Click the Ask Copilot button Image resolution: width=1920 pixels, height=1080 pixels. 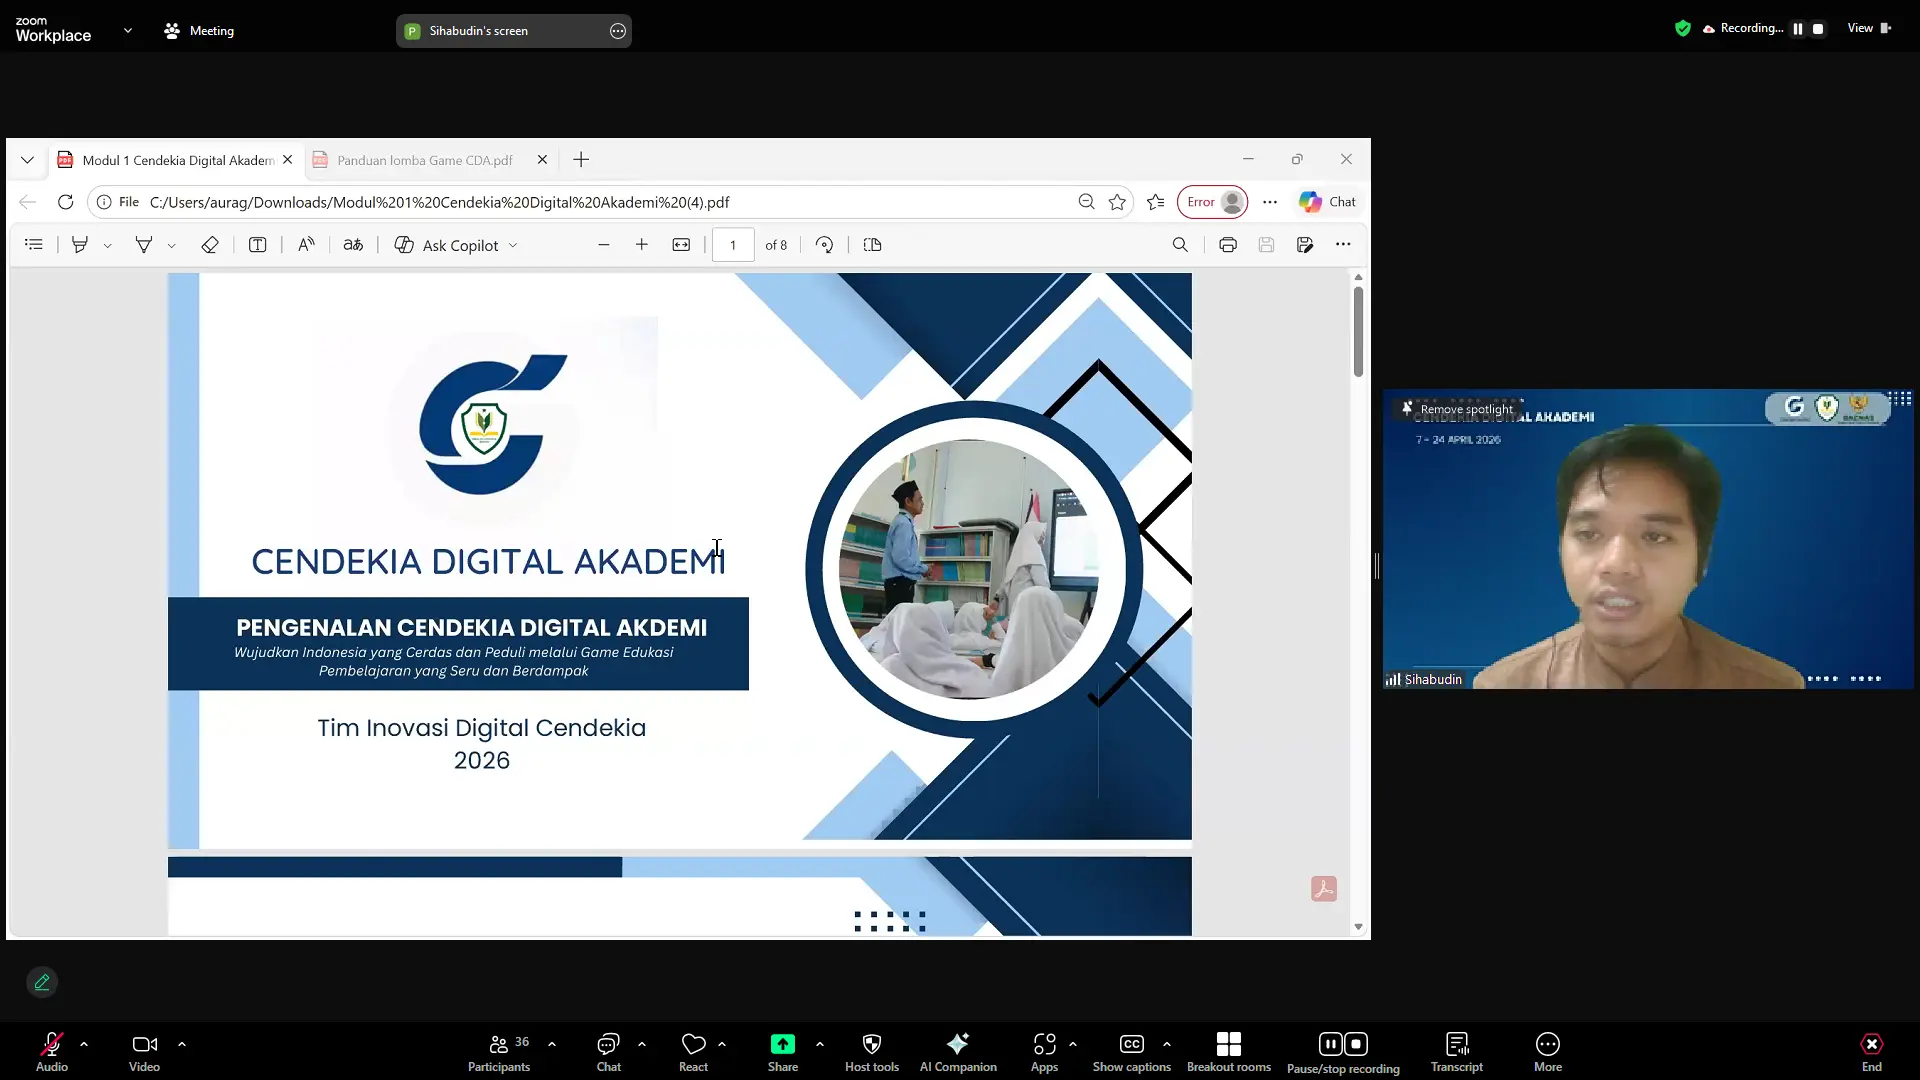[456, 245]
